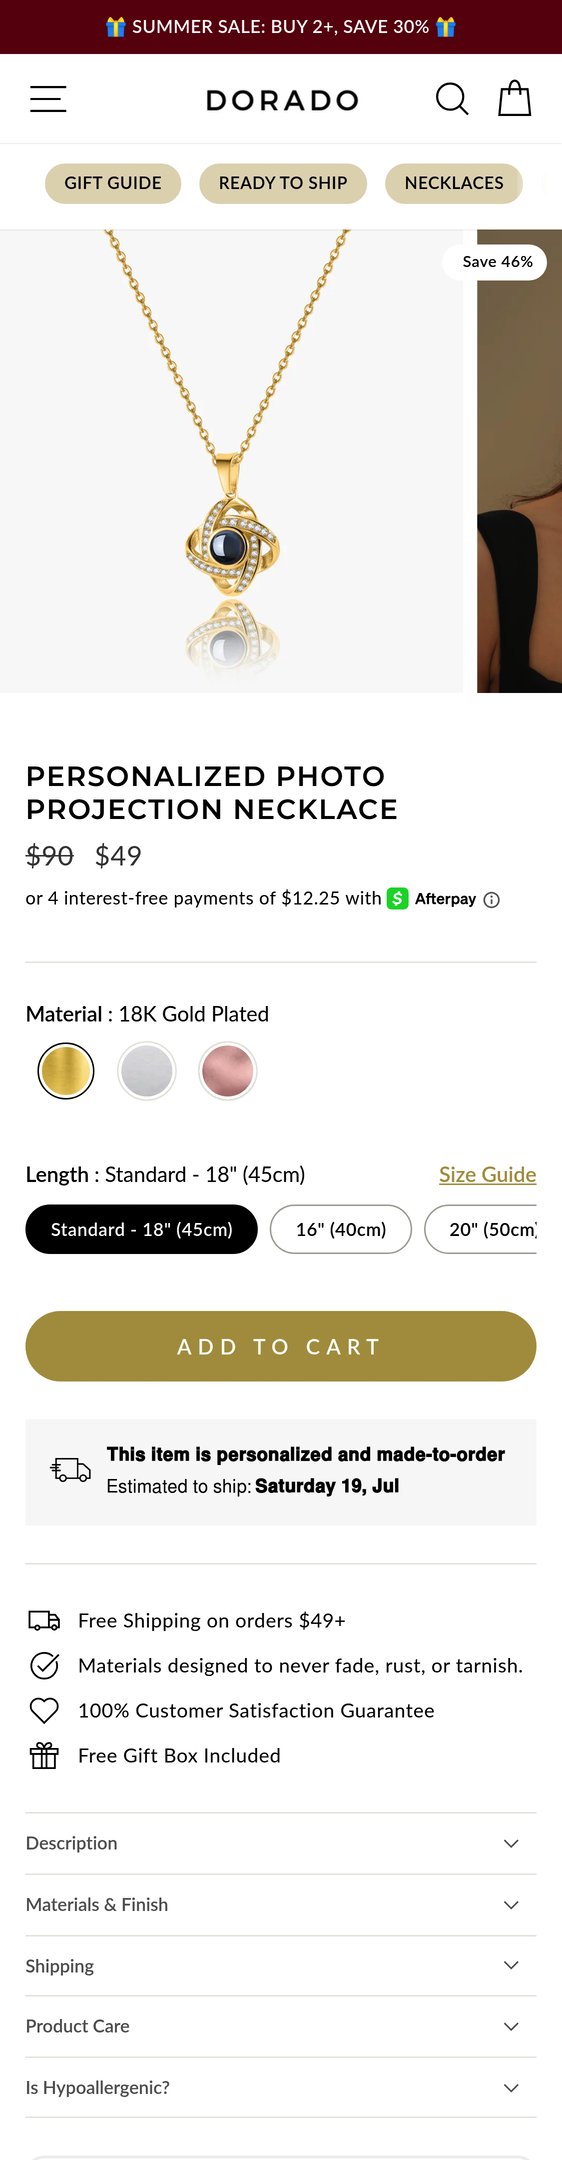The image size is (562, 2160).
Task: Open the hamburger navigation menu
Action: pos(48,99)
